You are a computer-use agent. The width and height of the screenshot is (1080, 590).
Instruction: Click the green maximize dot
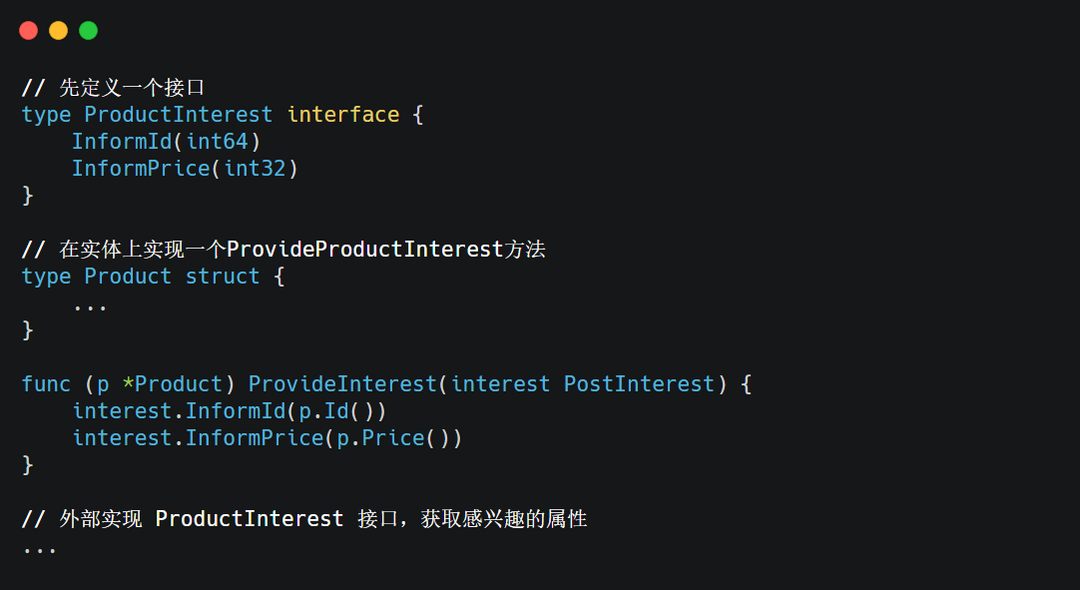coord(88,30)
